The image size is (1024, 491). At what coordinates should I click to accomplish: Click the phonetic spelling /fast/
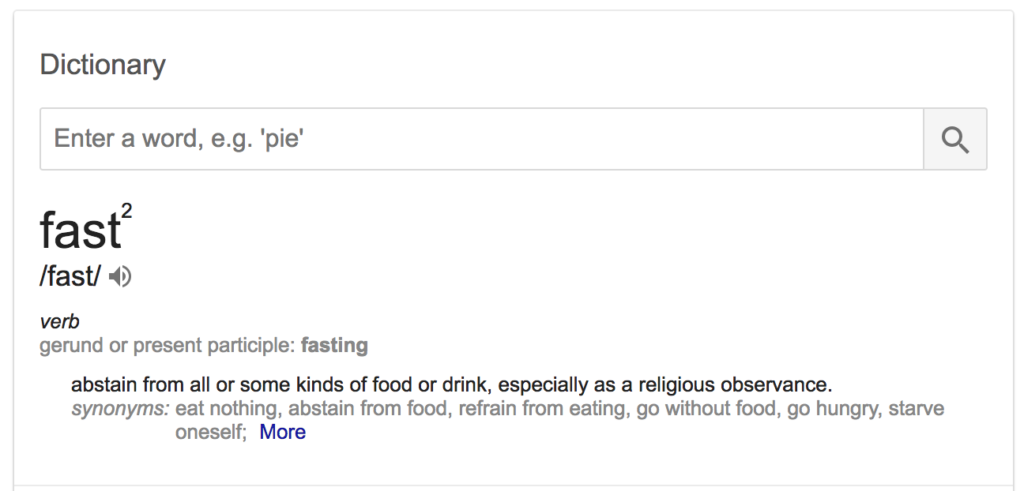click(71, 277)
